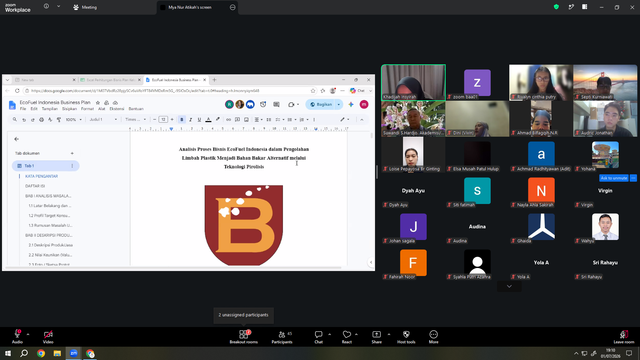The height and width of the screenshot is (360, 640).
Task: Toggle bold formatting in Docs toolbar
Action: click(182, 120)
